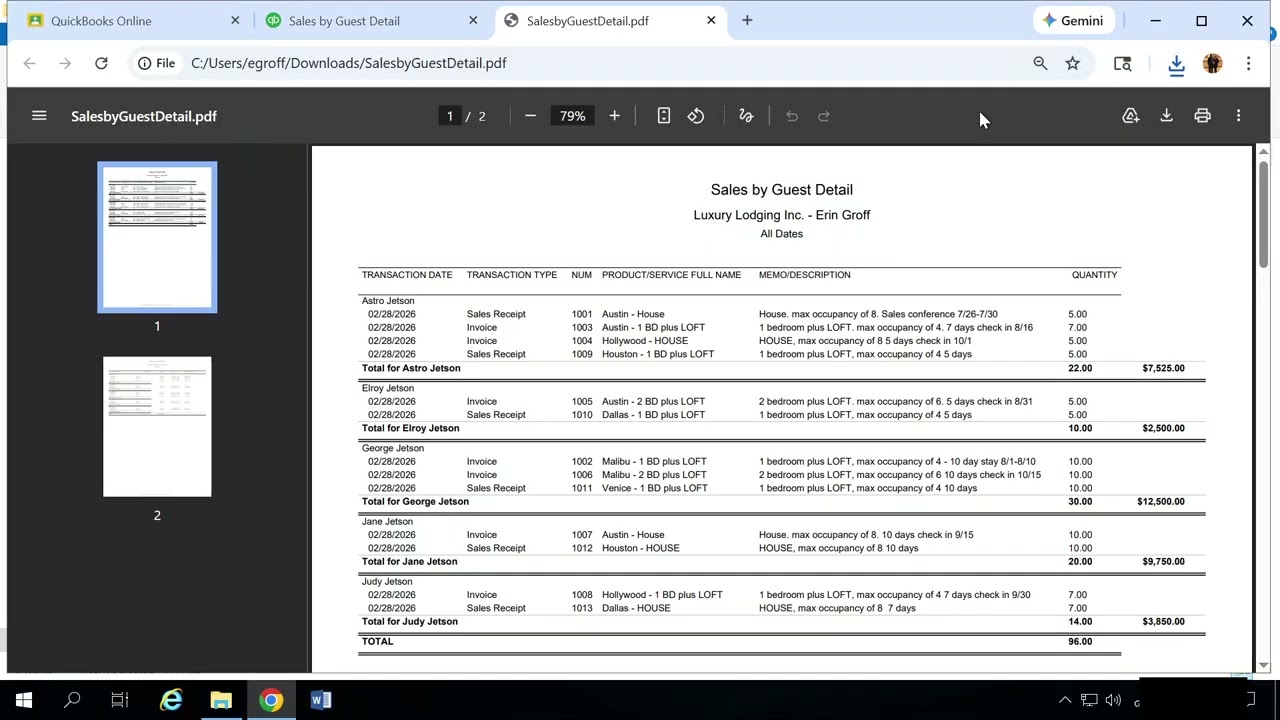The height and width of the screenshot is (720, 1280).
Task: Open Chrome downloads icon
Action: point(1176,63)
